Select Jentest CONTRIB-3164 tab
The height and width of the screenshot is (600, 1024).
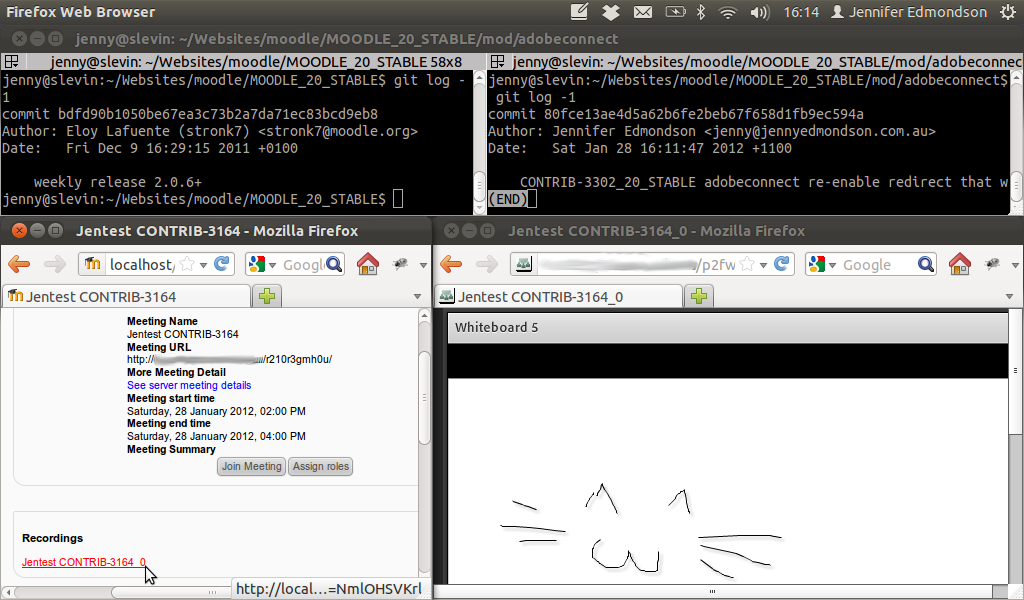127,296
